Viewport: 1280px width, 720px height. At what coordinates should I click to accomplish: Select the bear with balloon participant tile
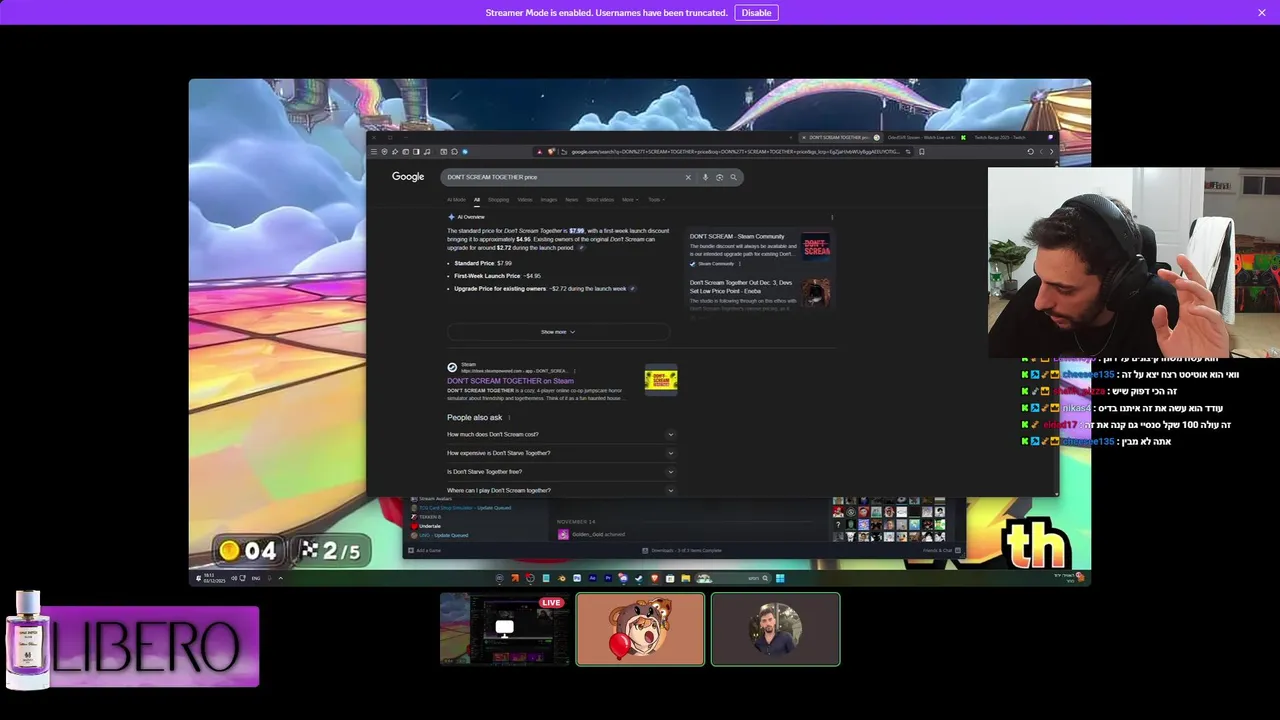tap(640, 629)
